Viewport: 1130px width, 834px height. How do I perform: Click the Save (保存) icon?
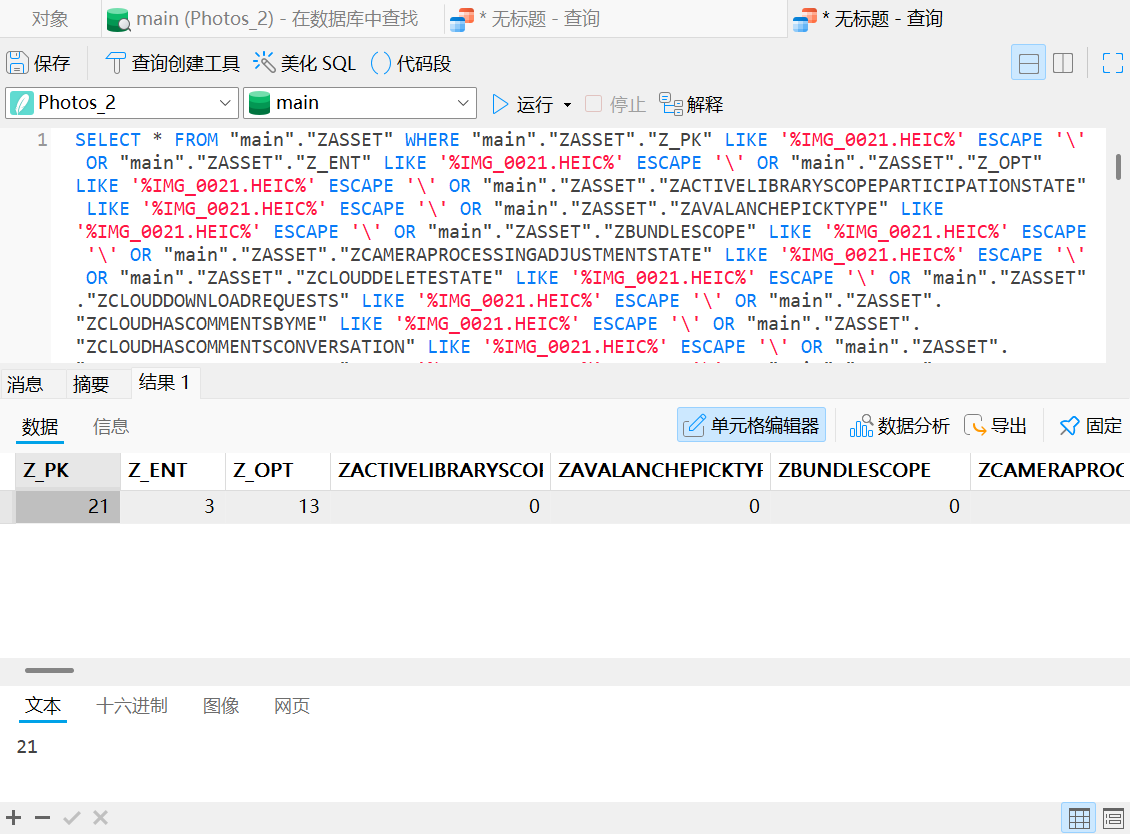tap(17, 63)
